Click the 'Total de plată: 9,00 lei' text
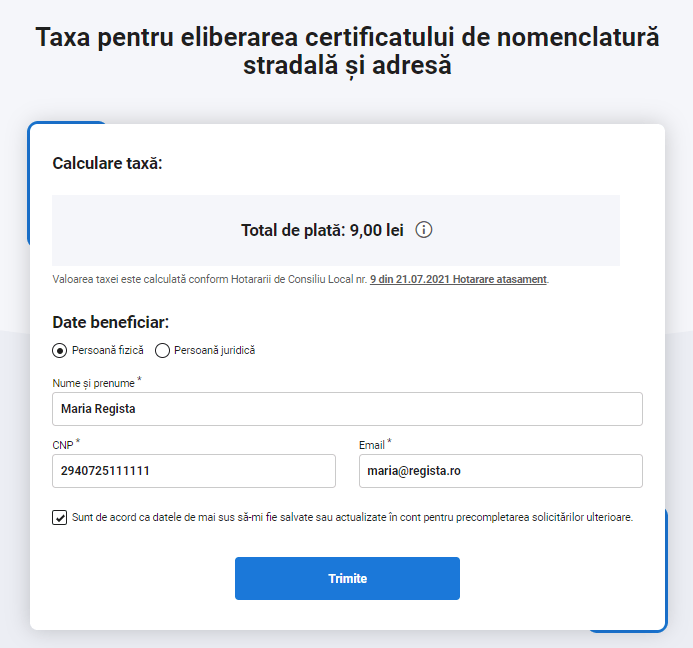This screenshot has height=648, width=693. tap(322, 230)
